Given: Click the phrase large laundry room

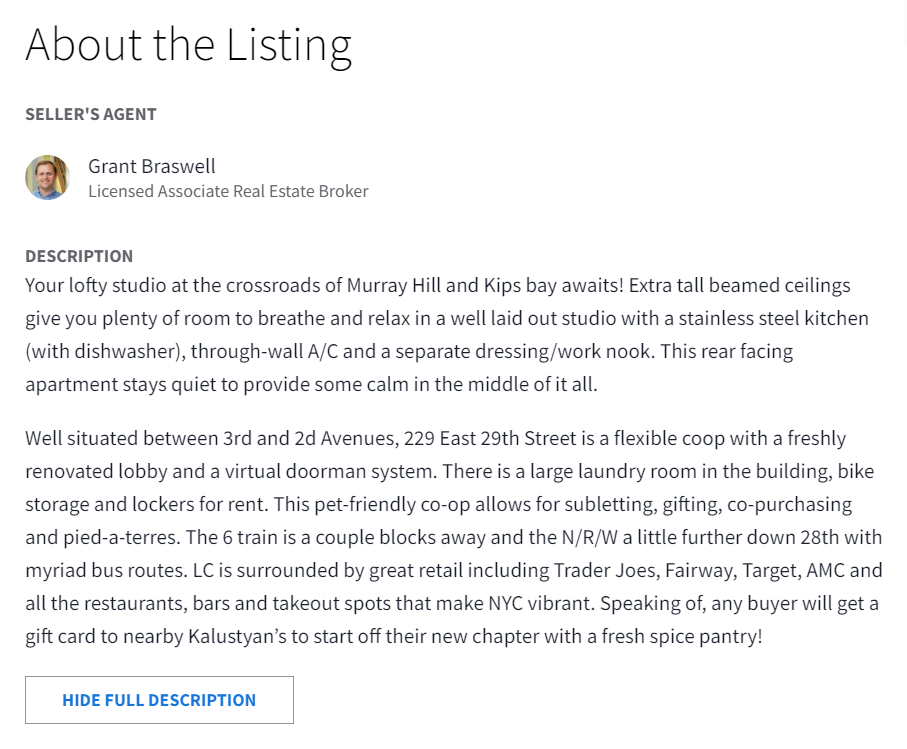Looking at the screenshot, I should 614,471.
